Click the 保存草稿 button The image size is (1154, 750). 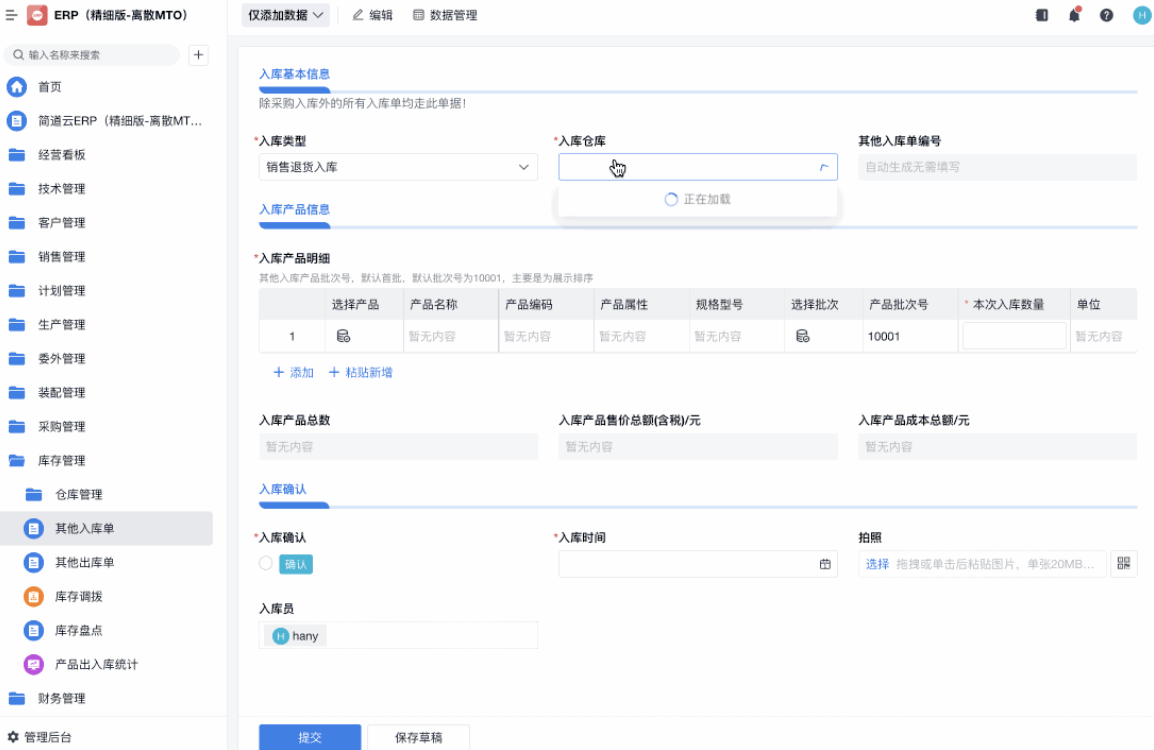click(x=418, y=737)
